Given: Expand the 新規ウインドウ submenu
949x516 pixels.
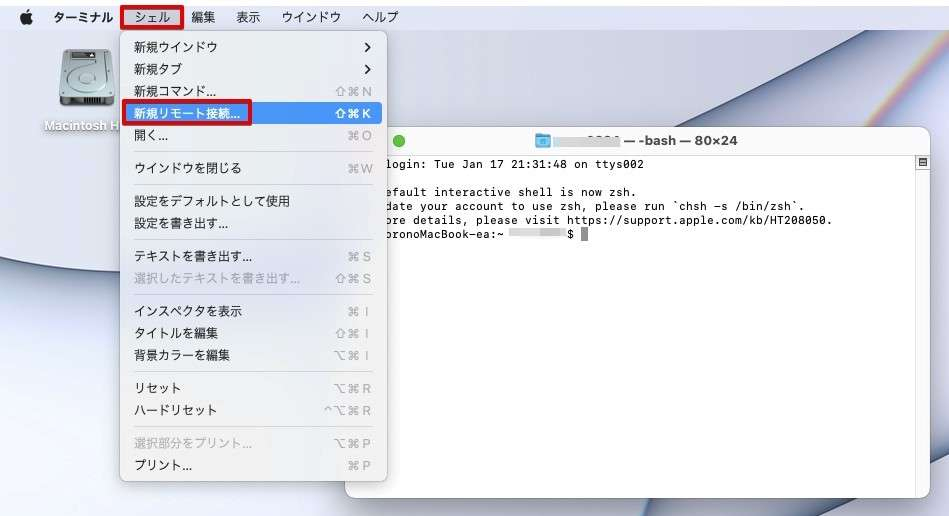Looking at the screenshot, I should point(253,47).
